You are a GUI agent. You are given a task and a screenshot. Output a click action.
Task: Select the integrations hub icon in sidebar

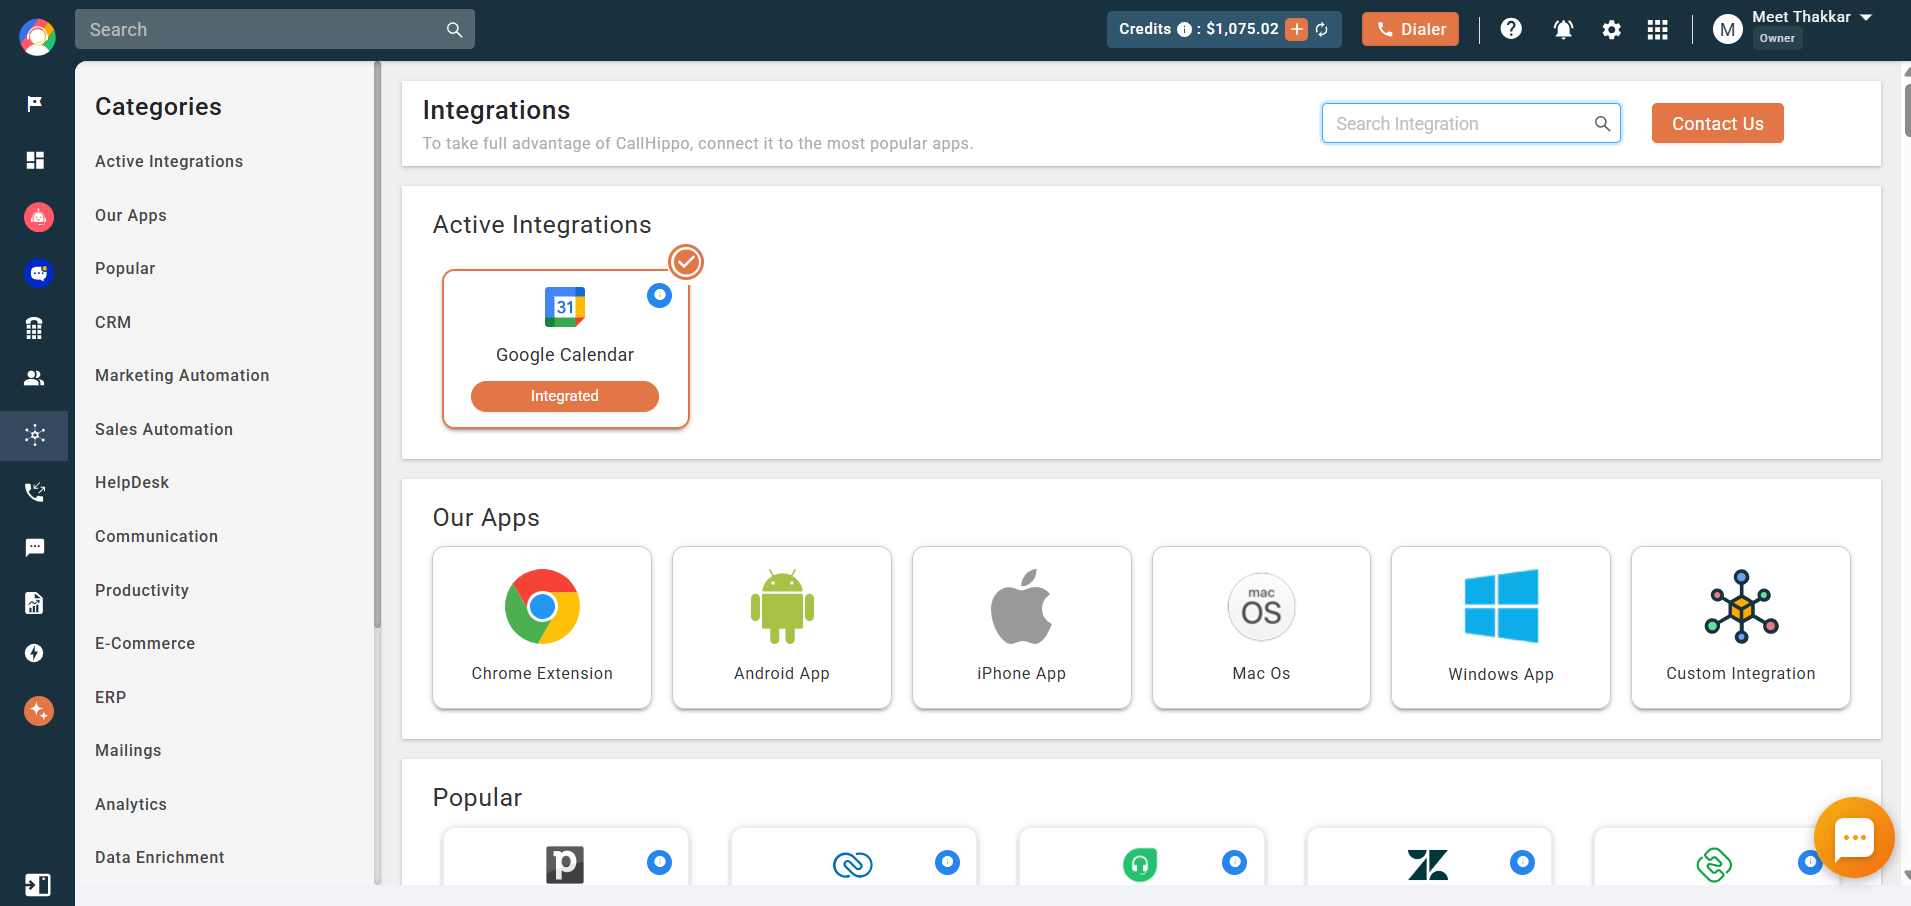pyautogui.click(x=35, y=435)
